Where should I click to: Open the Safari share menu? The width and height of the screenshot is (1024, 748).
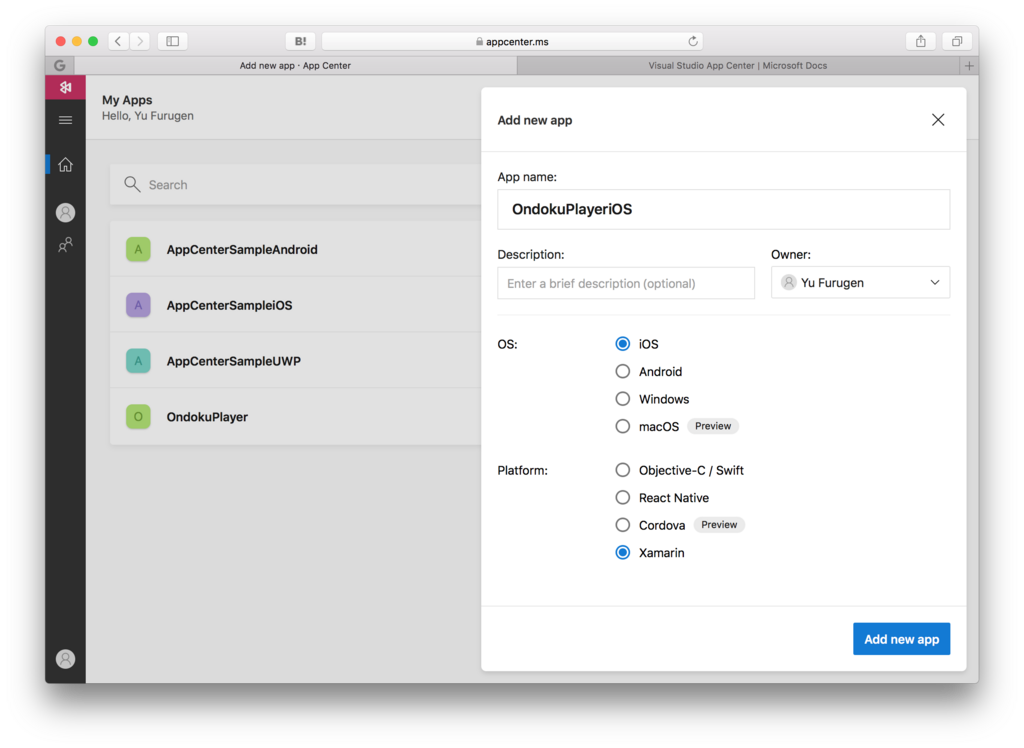[x=921, y=41]
